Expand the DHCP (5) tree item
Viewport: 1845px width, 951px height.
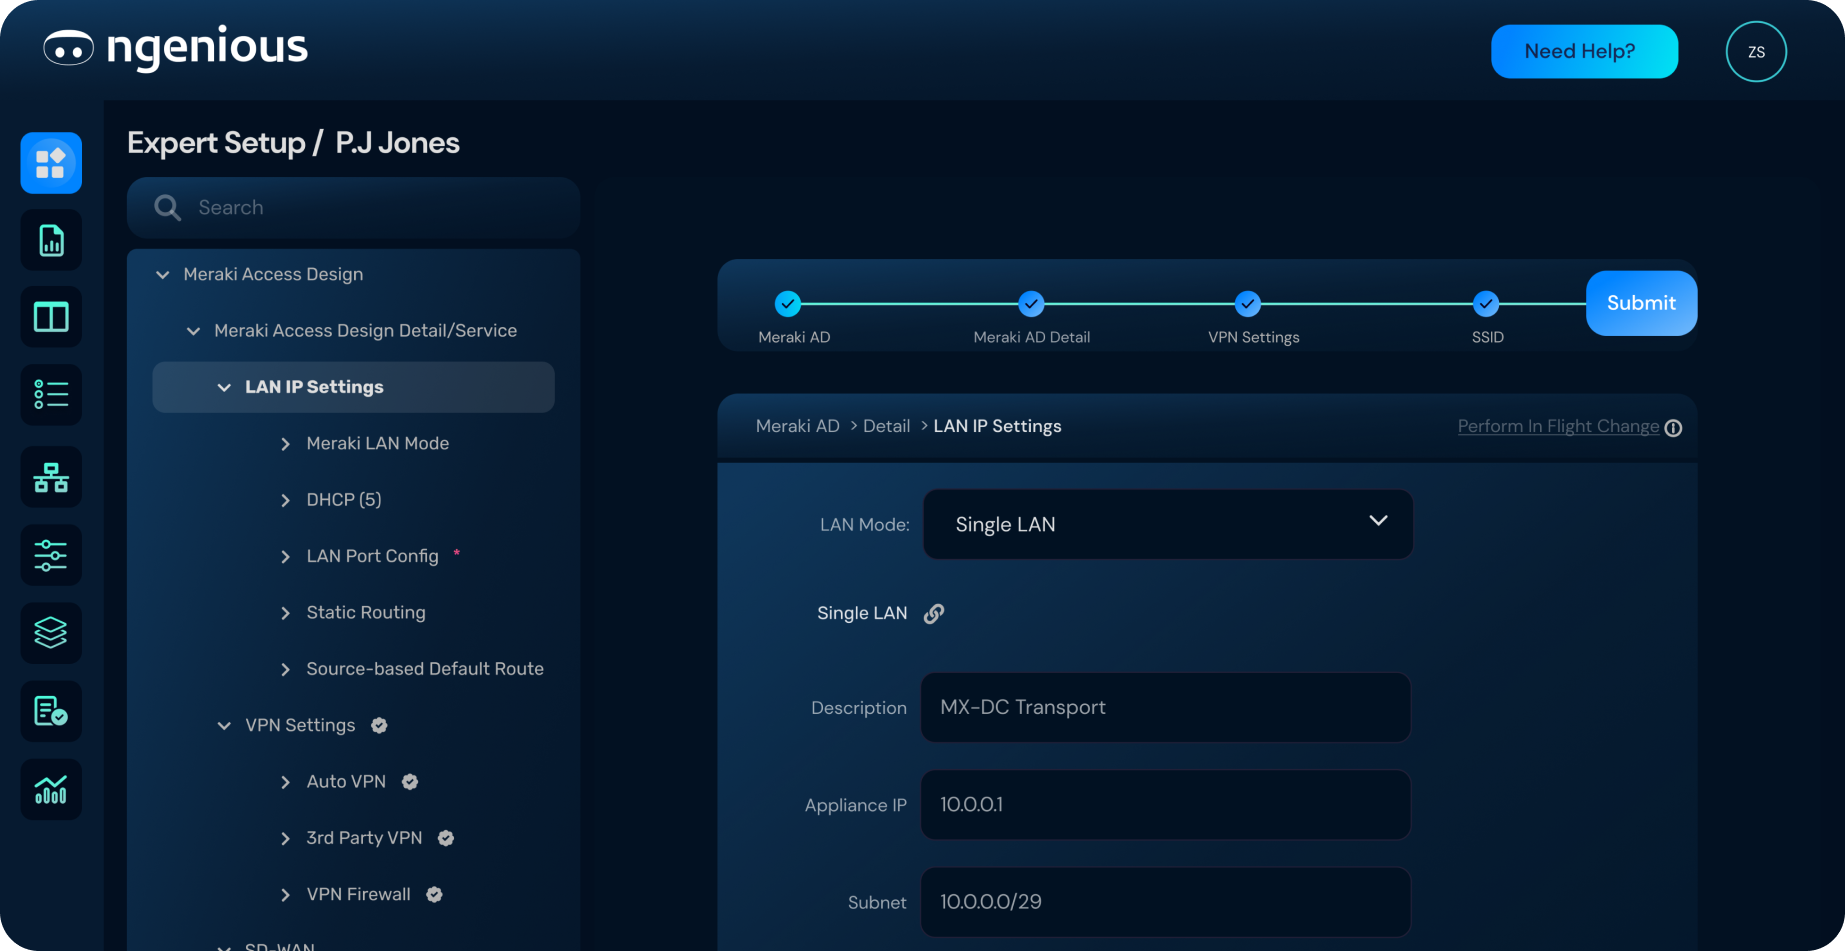285,500
